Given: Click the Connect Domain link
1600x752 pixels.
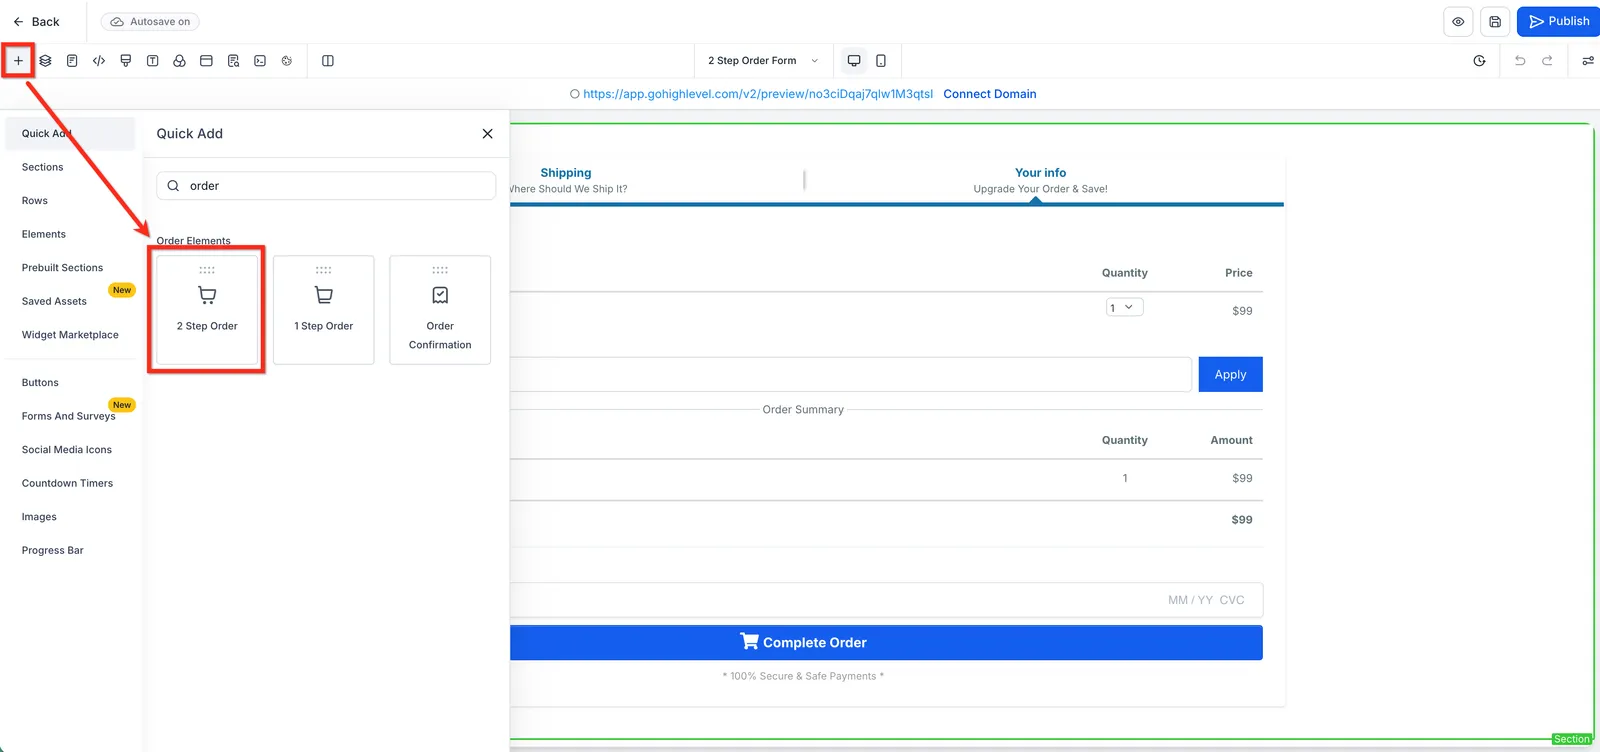Looking at the screenshot, I should tap(990, 94).
